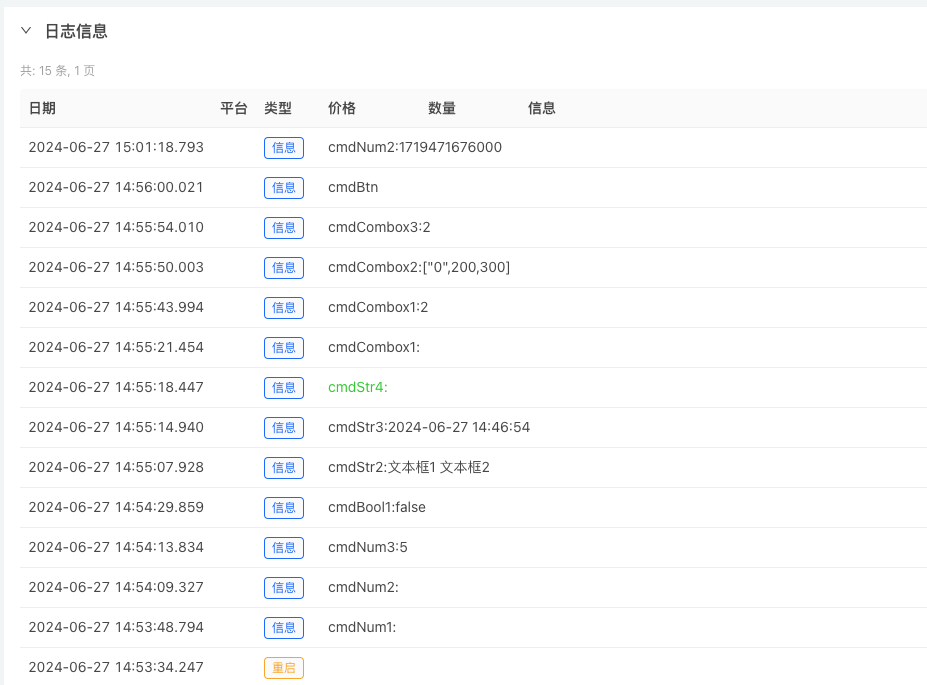
Task: Click the 信息 column header
Action: click(542, 108)
